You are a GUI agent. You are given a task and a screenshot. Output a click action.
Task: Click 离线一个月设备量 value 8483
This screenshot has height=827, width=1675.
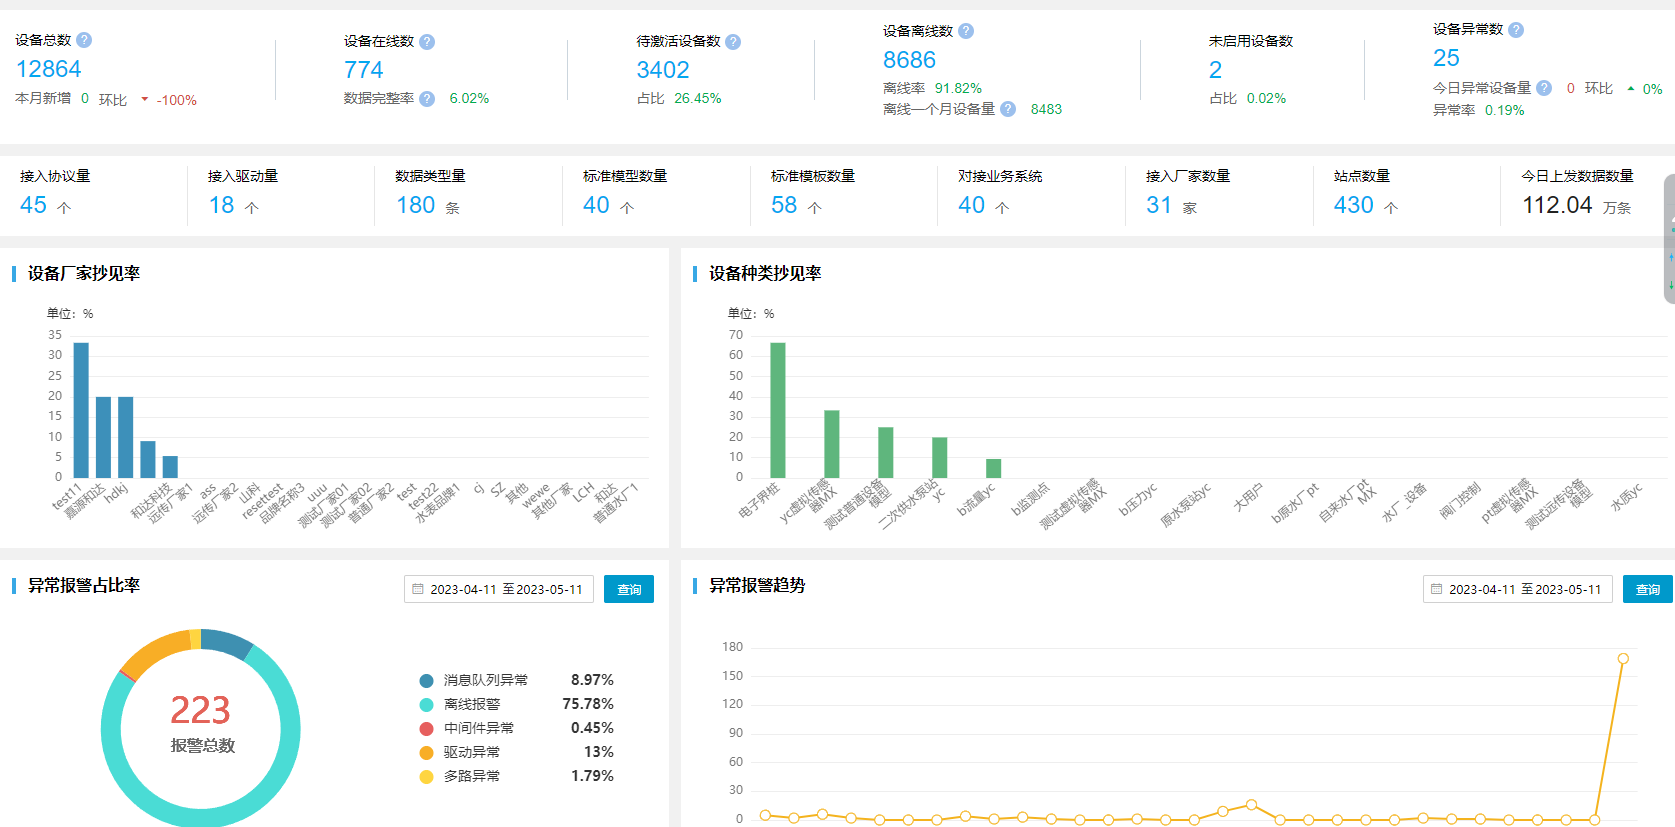coord(1046,109)
